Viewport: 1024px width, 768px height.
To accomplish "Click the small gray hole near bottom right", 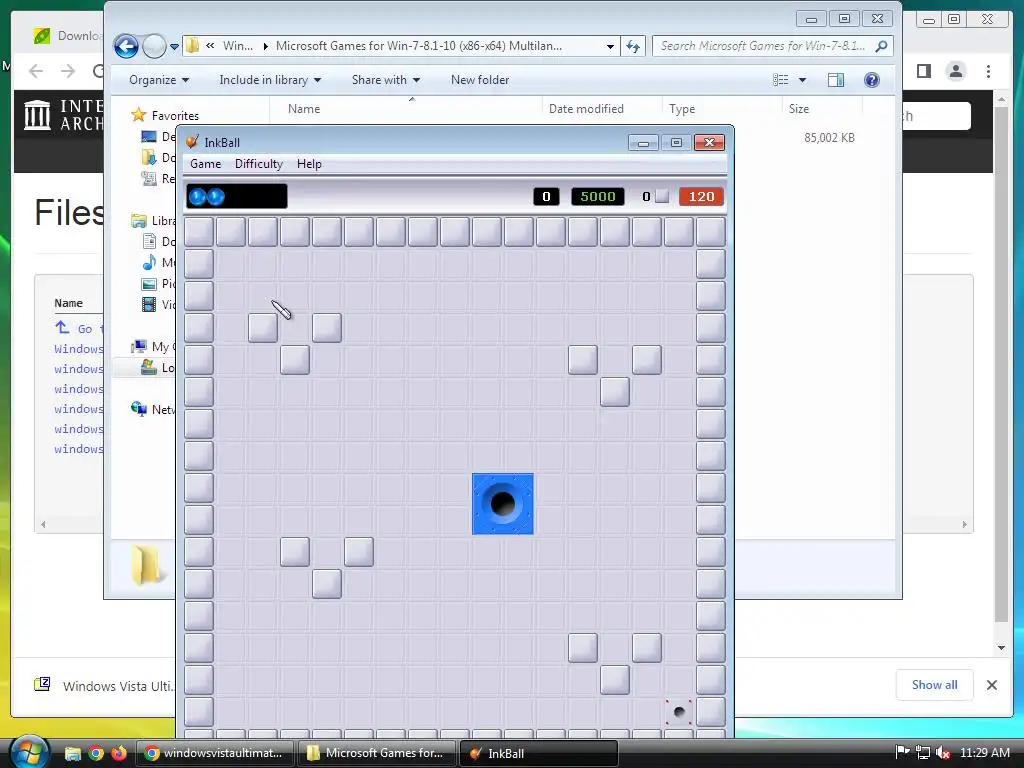I will pos(679,712).
